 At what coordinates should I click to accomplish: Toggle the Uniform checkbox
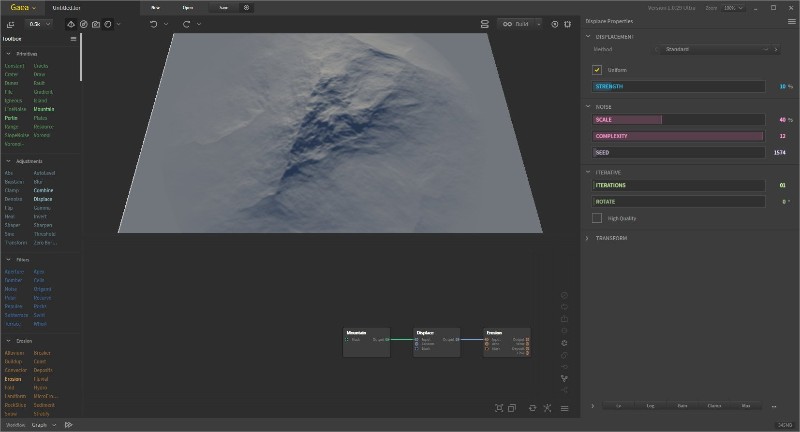tap(597, 70)
